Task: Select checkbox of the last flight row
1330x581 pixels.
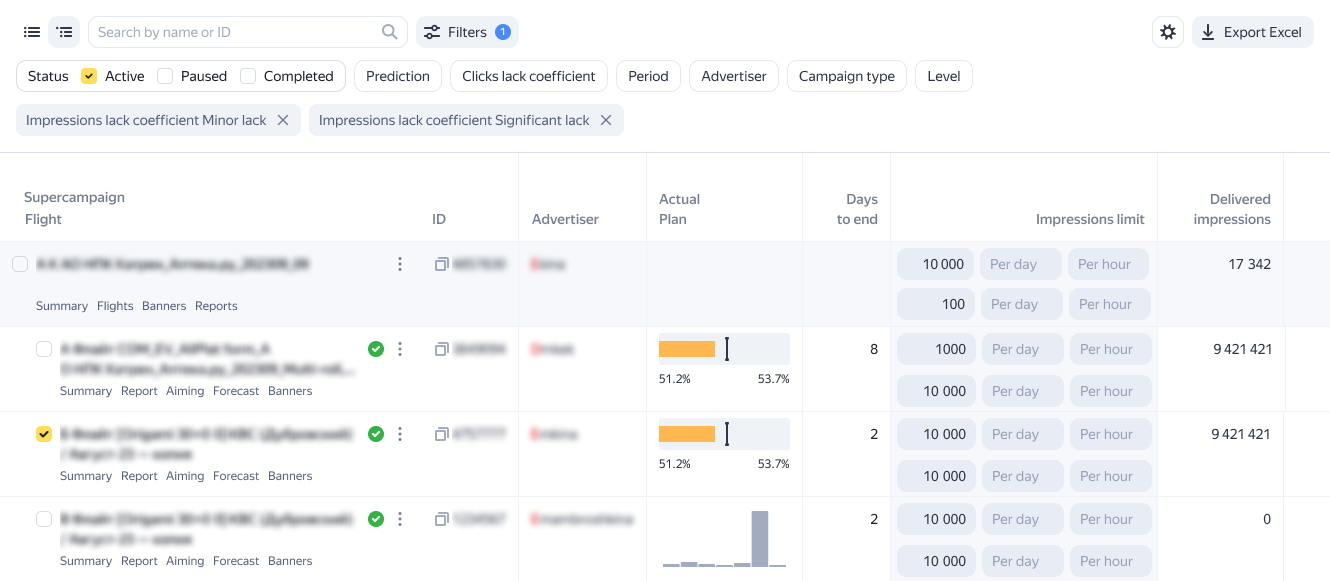Action: 44,519
